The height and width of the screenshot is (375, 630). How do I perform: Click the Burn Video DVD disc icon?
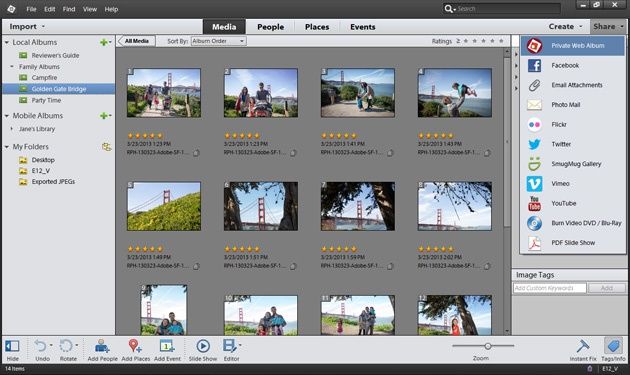click(534, 223)
